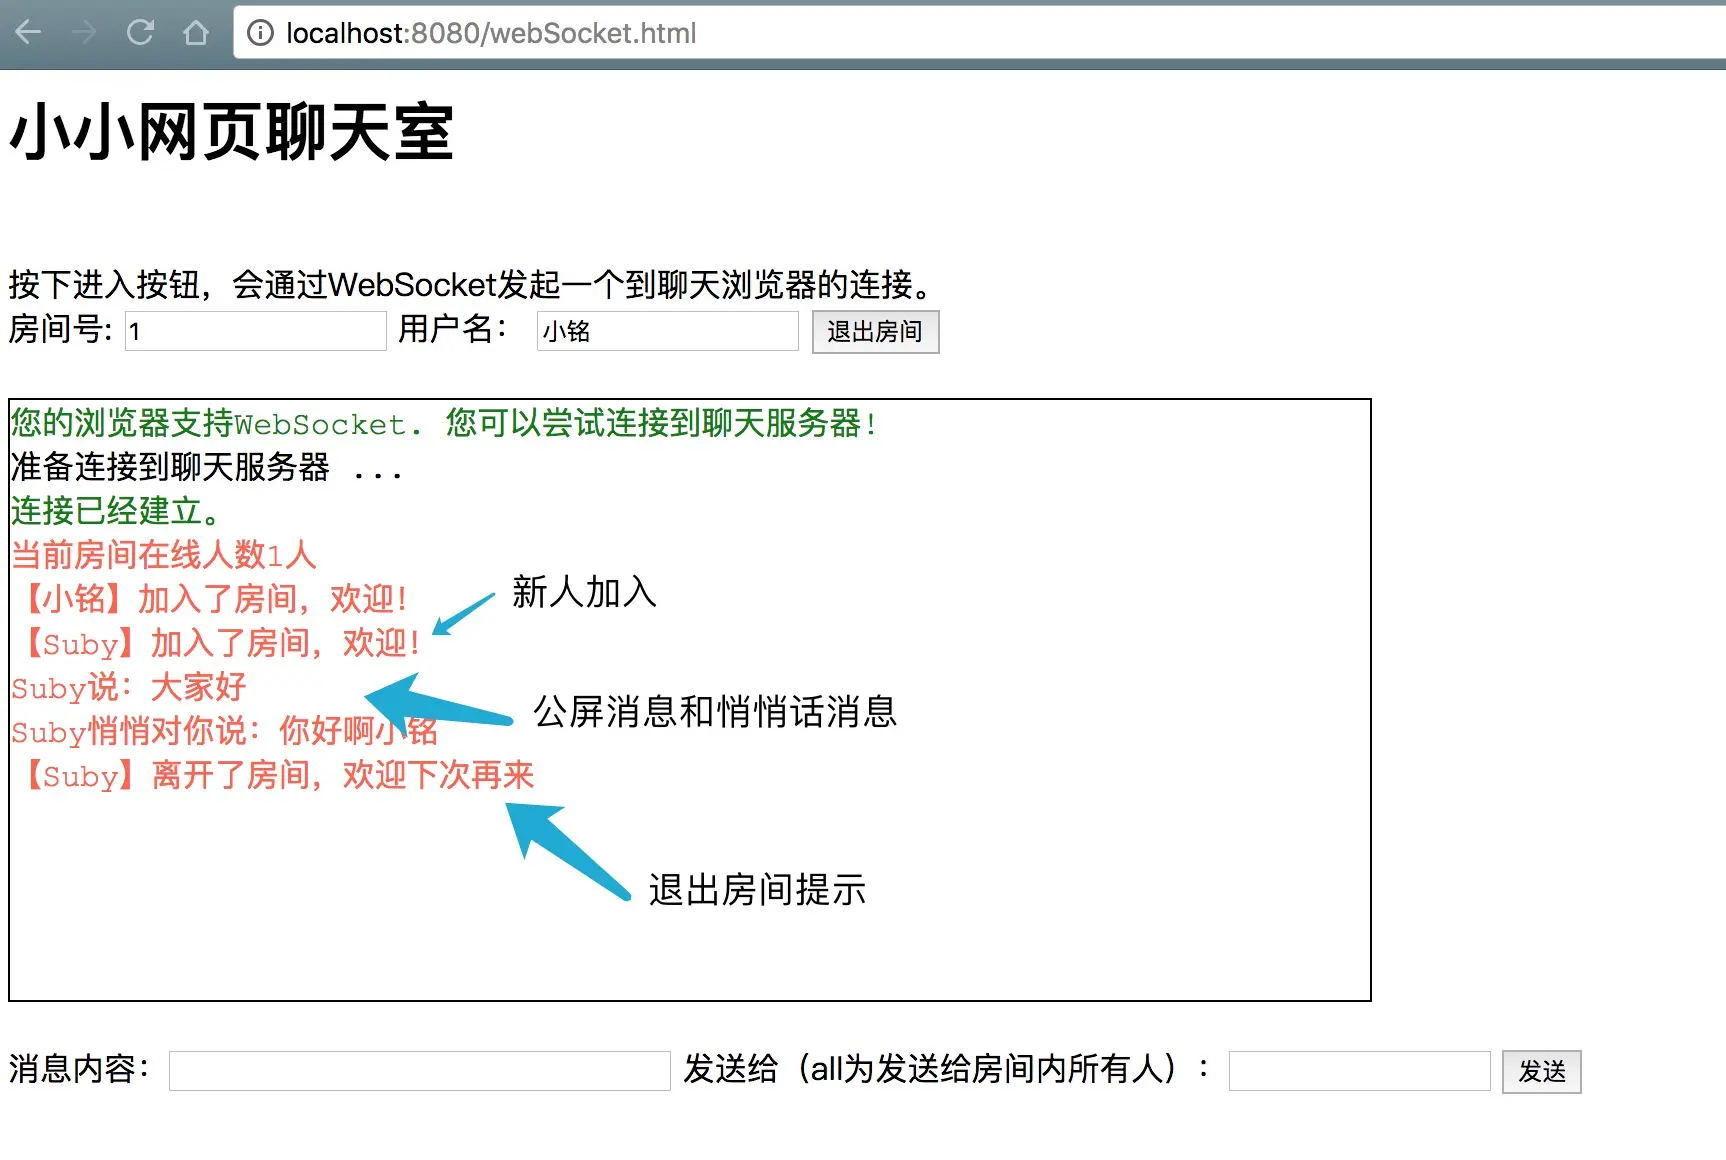
Task: Click the 用户名 input field containing 小铭
Action: [x=667, y=331]
